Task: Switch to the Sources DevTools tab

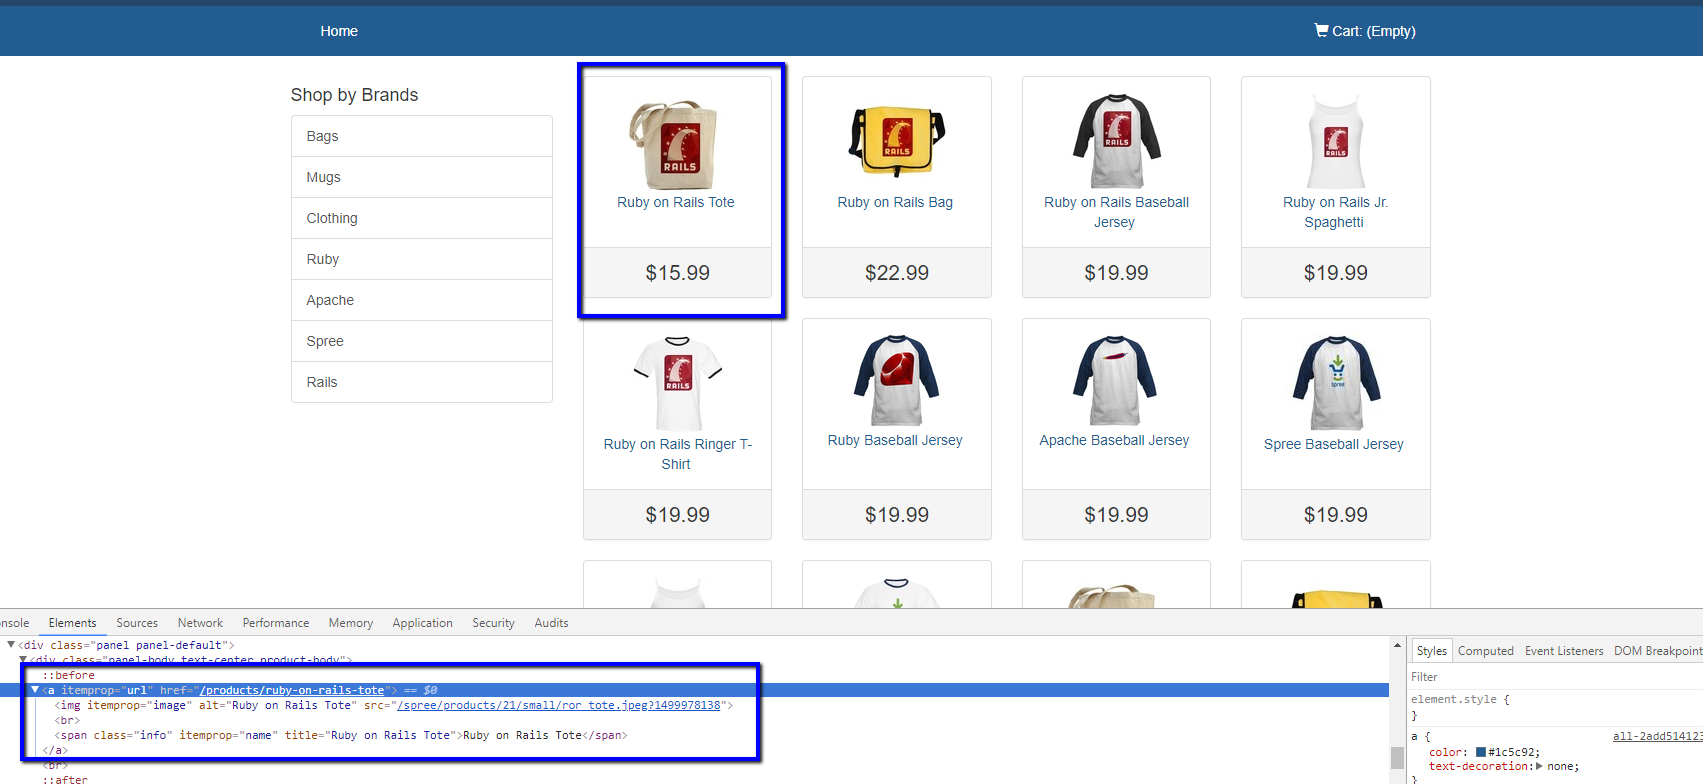Action: pos(137,623)
